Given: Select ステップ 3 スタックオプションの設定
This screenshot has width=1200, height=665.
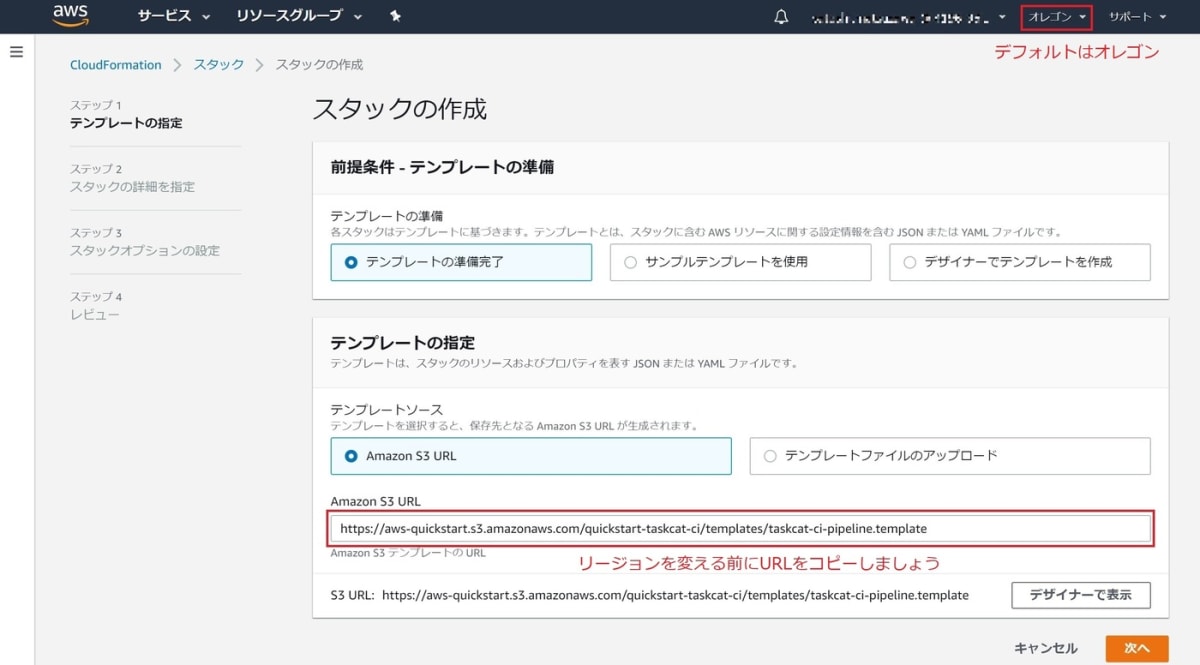Looking at the screenshot, I should pyautogui.click(x=144, y=242).
